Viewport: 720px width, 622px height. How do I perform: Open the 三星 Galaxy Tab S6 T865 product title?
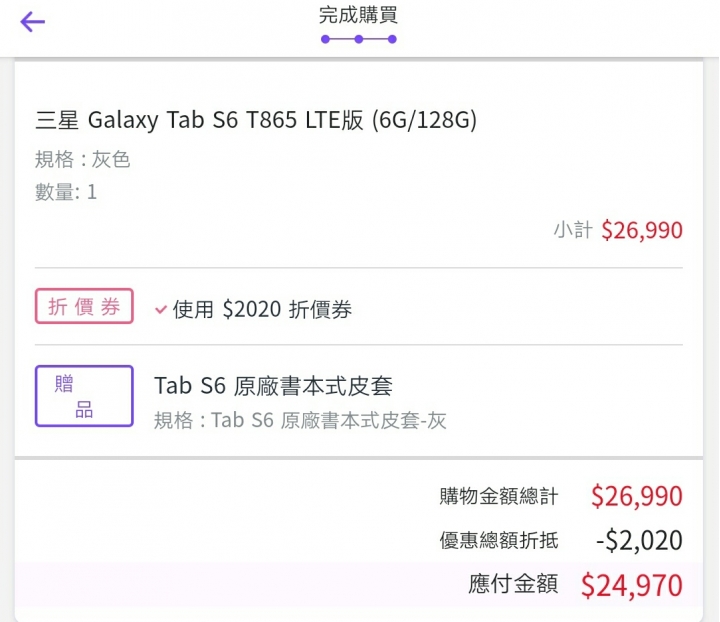tap(256, 121)
